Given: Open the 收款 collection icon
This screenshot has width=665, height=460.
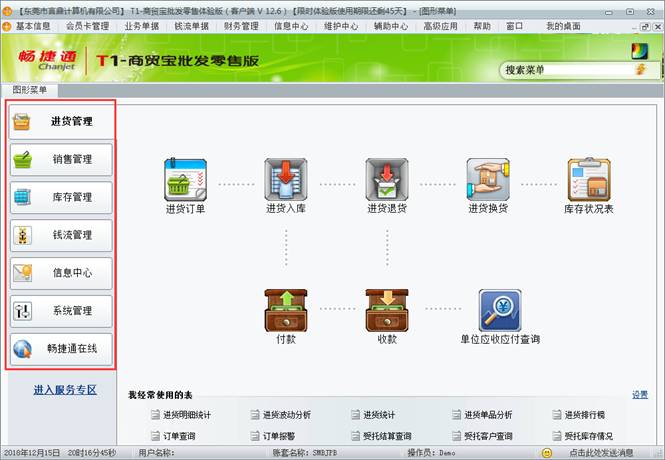Looking at the screenshot, I should click(387, 310).
